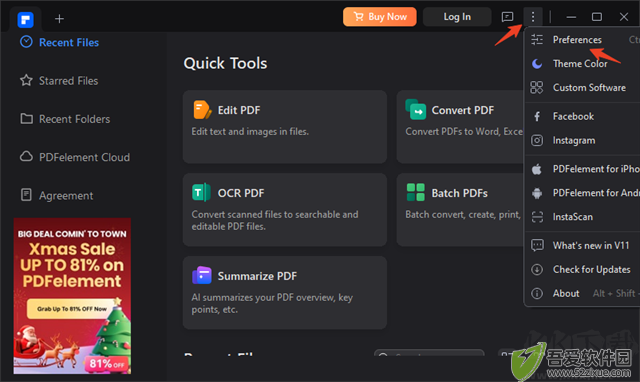640x382 pixels.
Task: Open the three-dot more menu
Action: click(533, 17)
